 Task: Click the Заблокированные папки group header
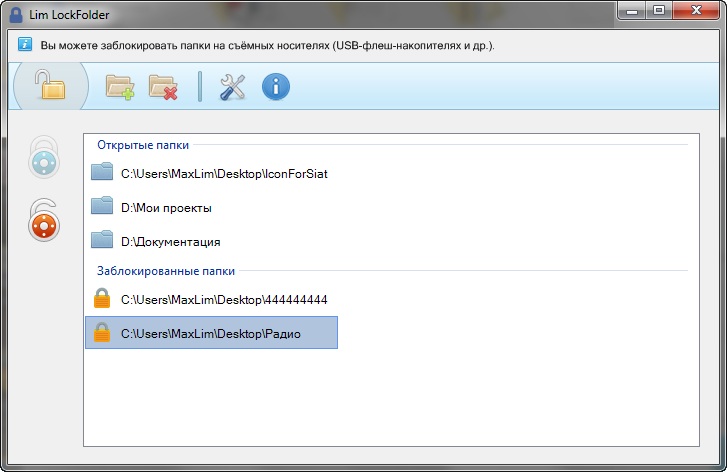pos(166,271)
